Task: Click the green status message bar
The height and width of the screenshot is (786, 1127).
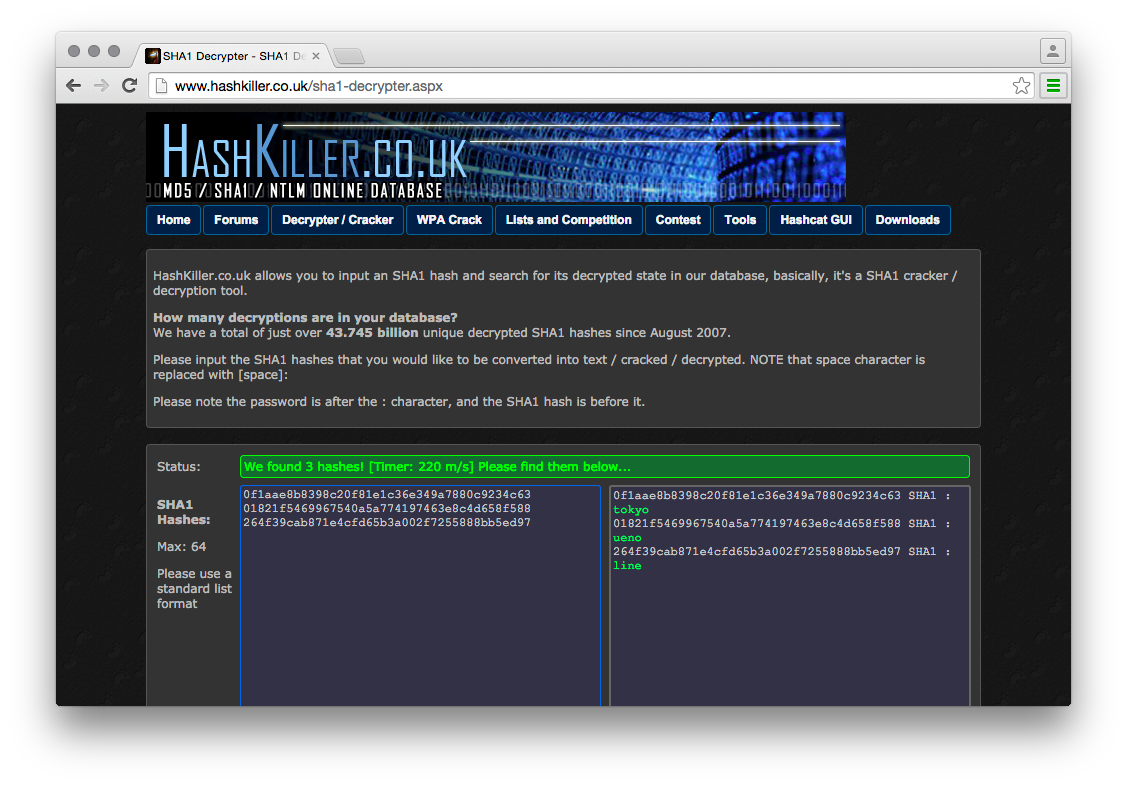Action: coord(604,466)
